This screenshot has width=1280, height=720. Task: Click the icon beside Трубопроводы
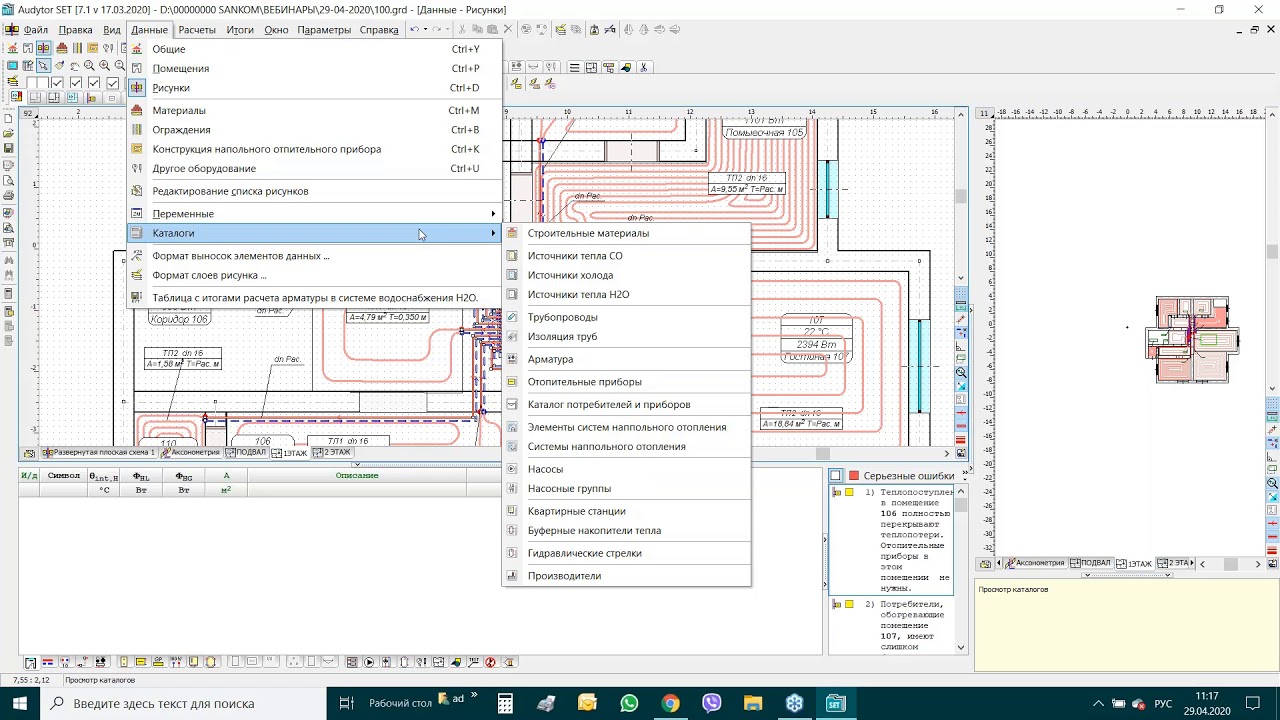coord(512,317)
